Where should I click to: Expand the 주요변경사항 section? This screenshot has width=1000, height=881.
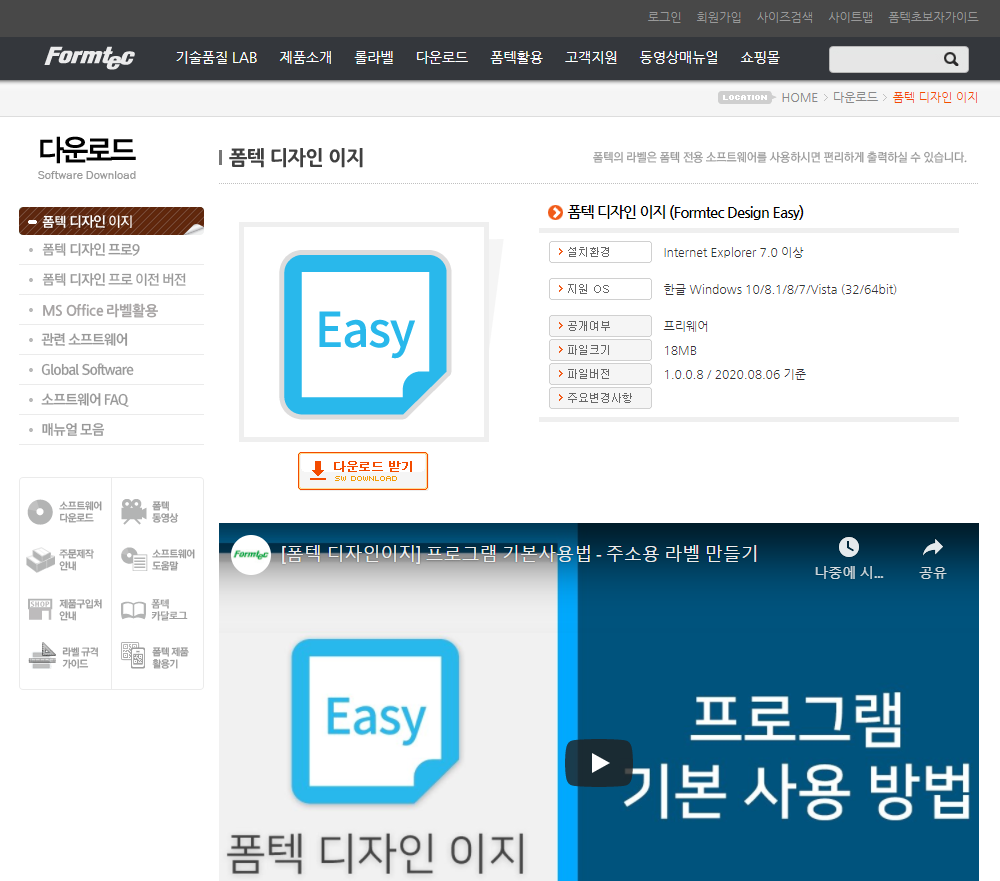(600, 397)
